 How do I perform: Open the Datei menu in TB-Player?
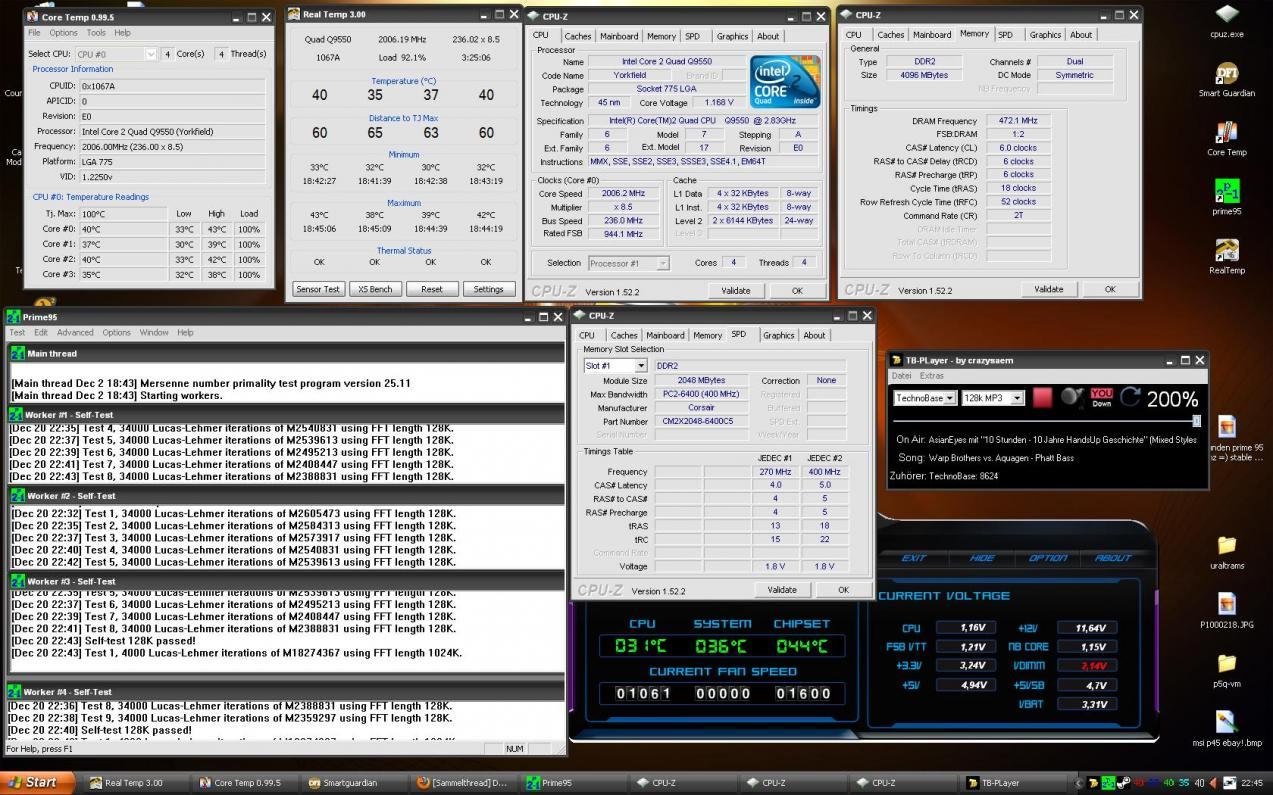click(x=901, y=376)
